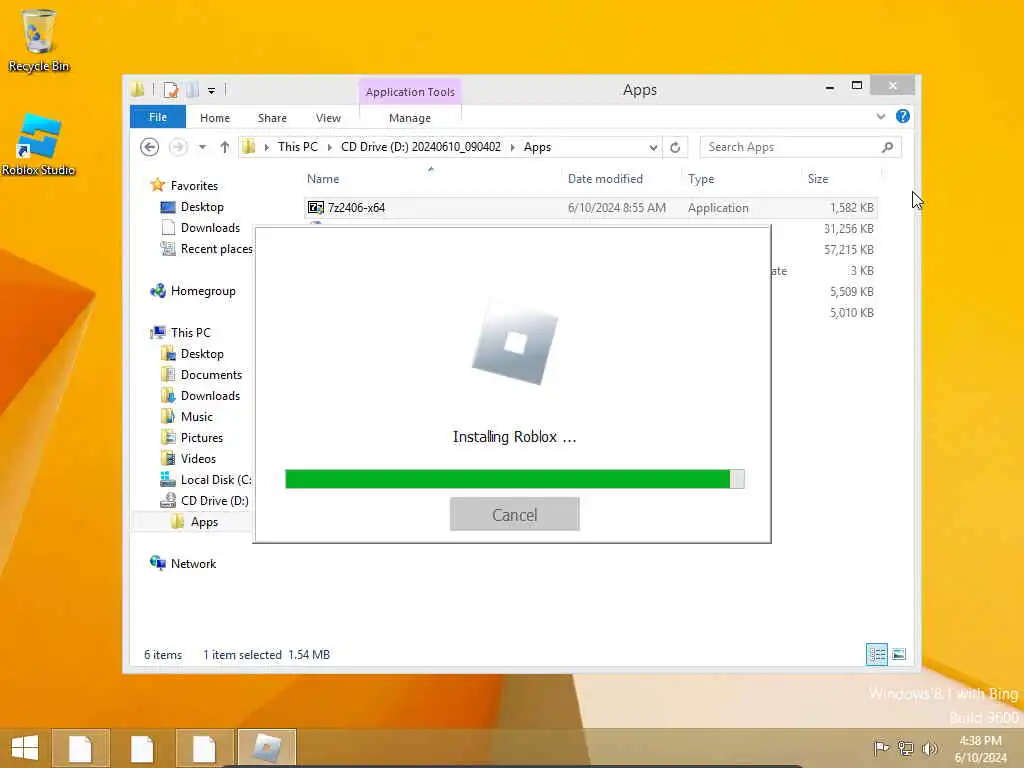Switch to Details view layout icon
The image size is (1024, 768).
876,654
